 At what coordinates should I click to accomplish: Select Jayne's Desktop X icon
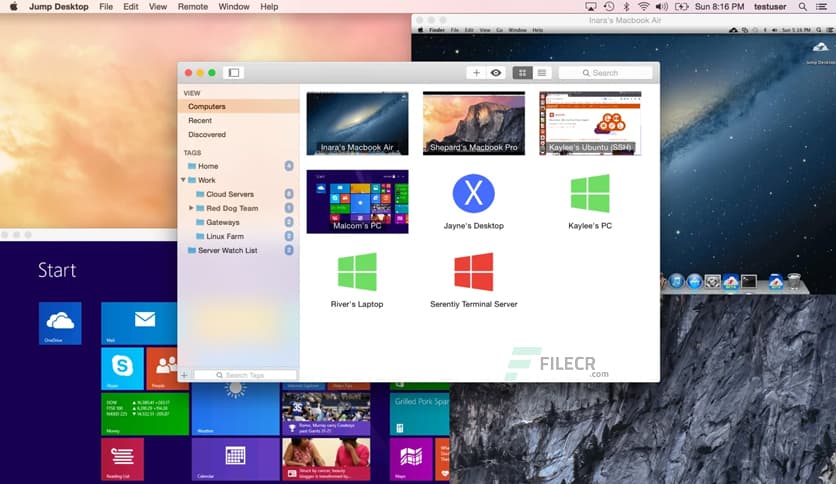pyautogui.click(x=473, y=193)
